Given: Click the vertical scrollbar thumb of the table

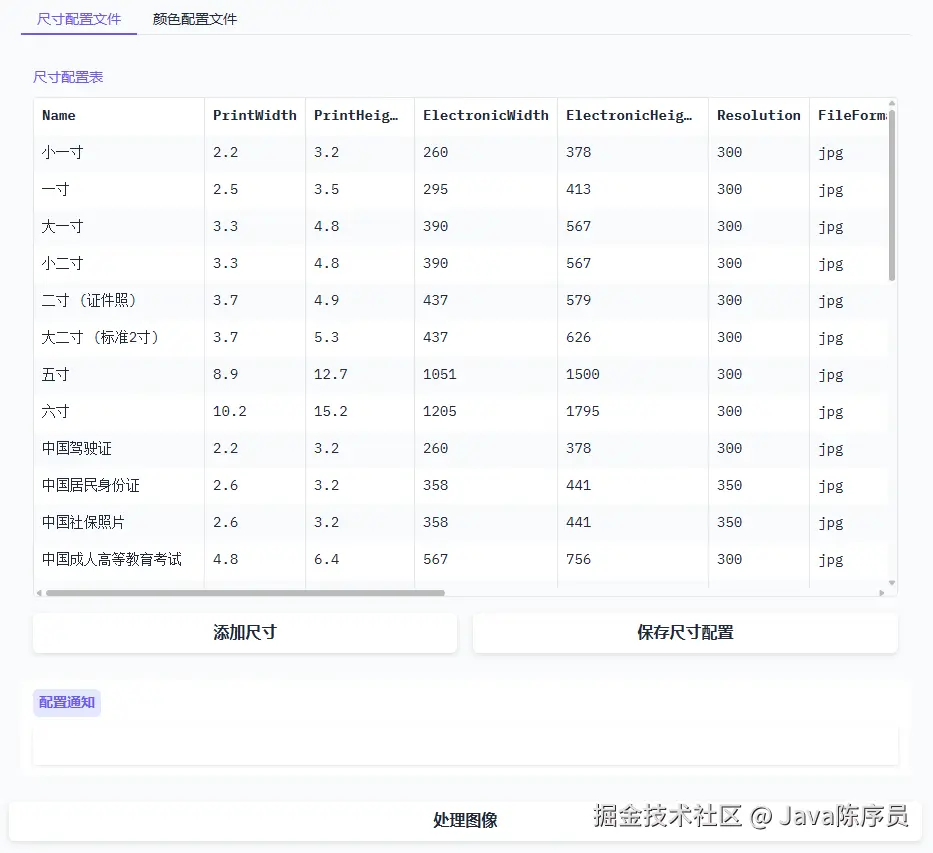Looking at the screenshot, I should [x=891, y=195].
